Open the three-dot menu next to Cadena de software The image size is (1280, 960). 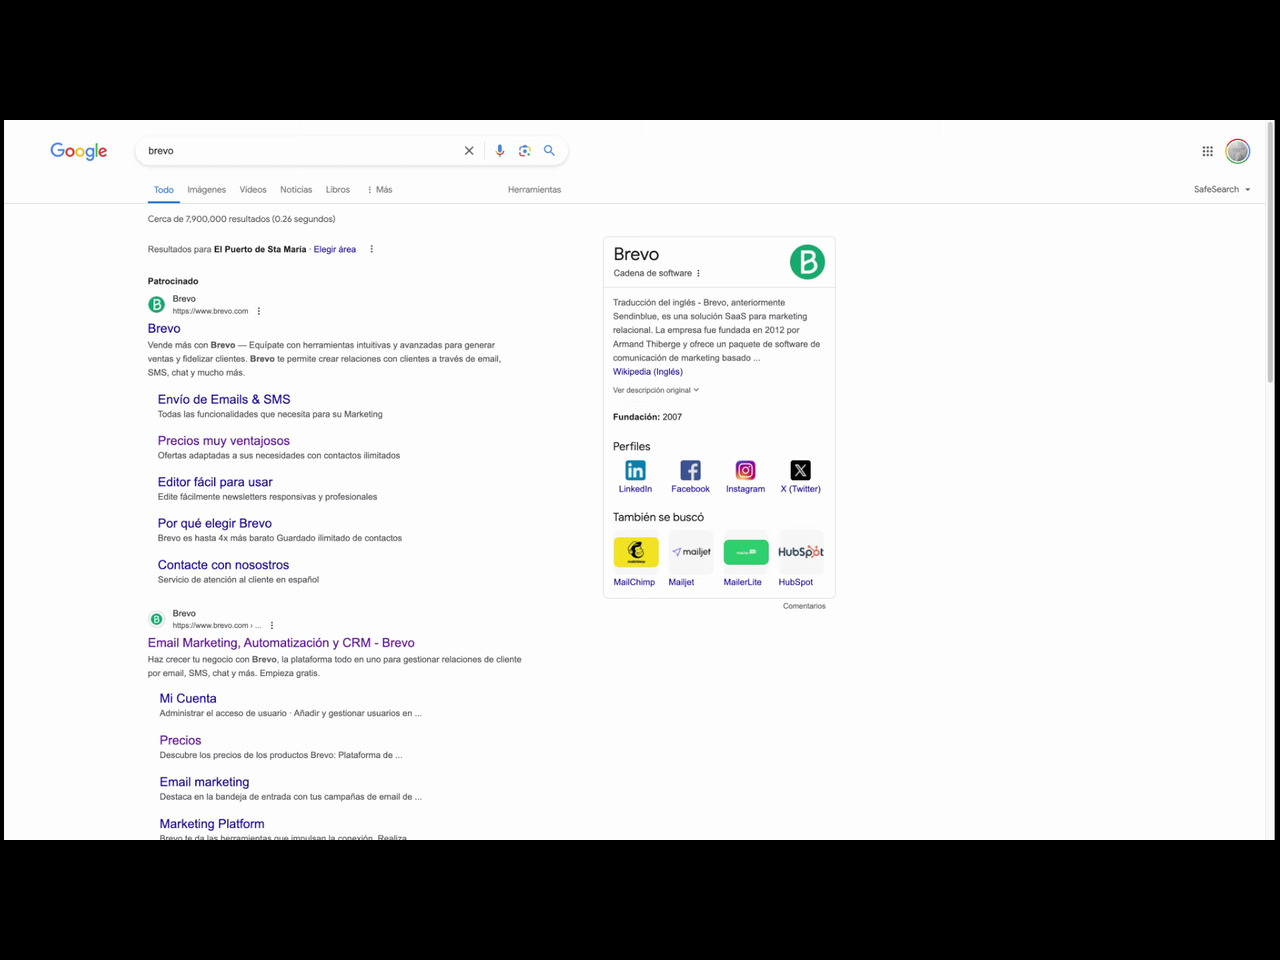click(x=698, y=273)
